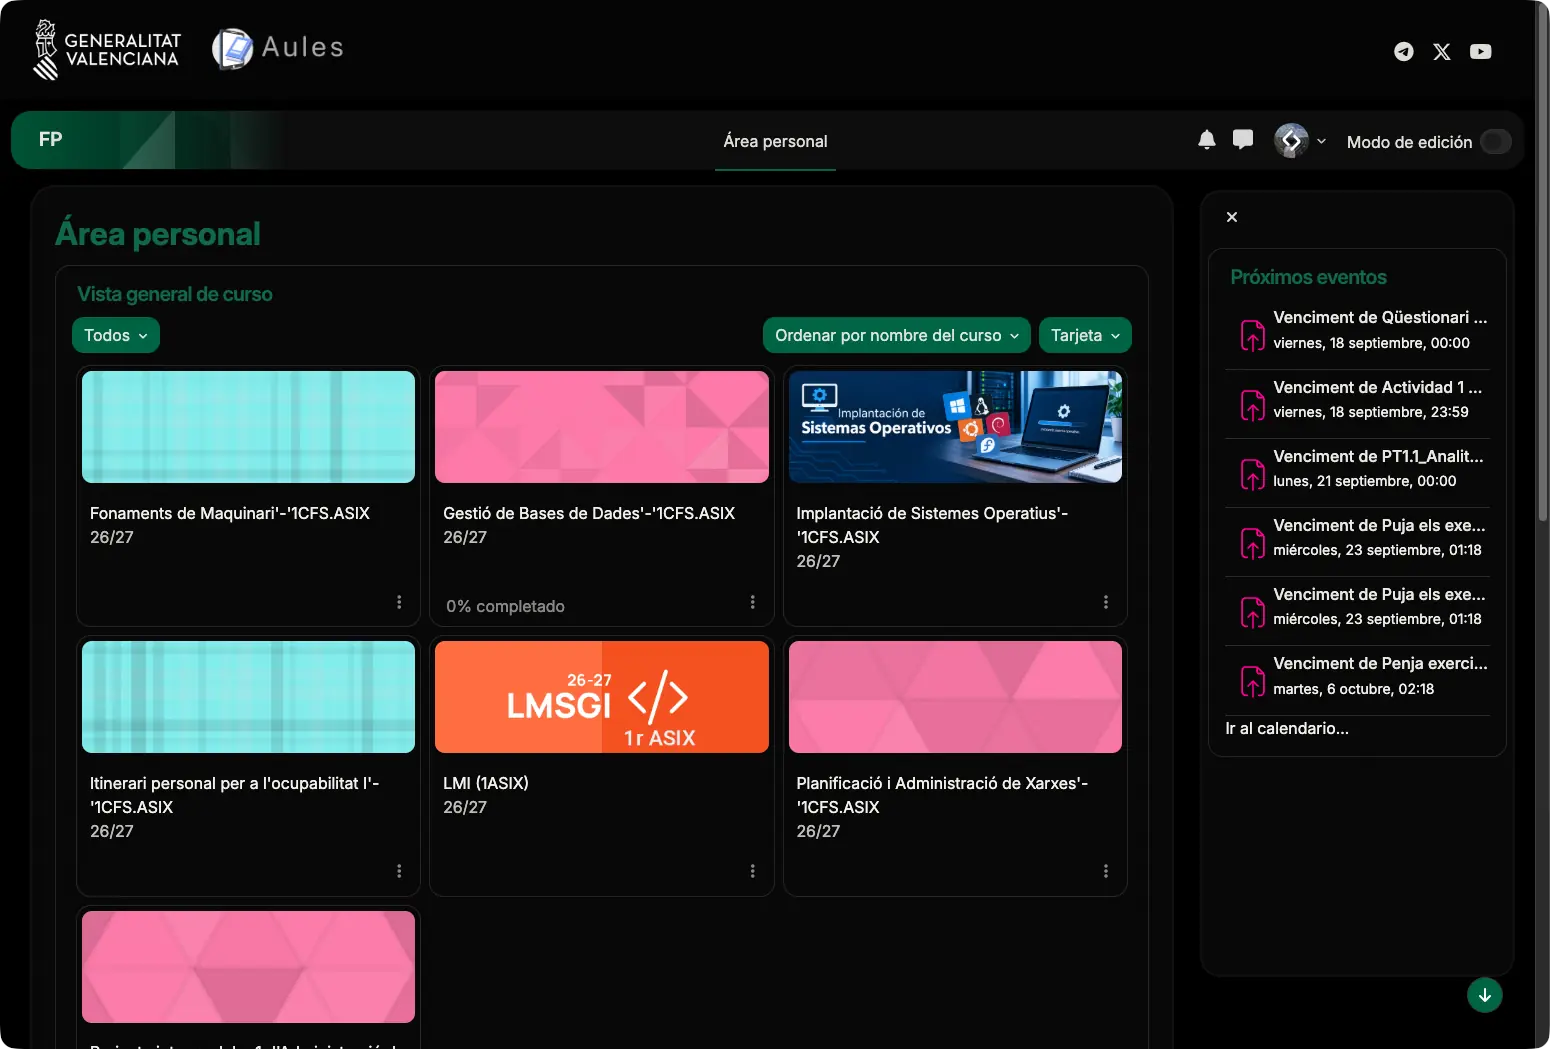This screenshot has height=1049, width=1550.
Task: Click the assignment icon for Venciment de Qüestionari
Action: coord(1253,335)
